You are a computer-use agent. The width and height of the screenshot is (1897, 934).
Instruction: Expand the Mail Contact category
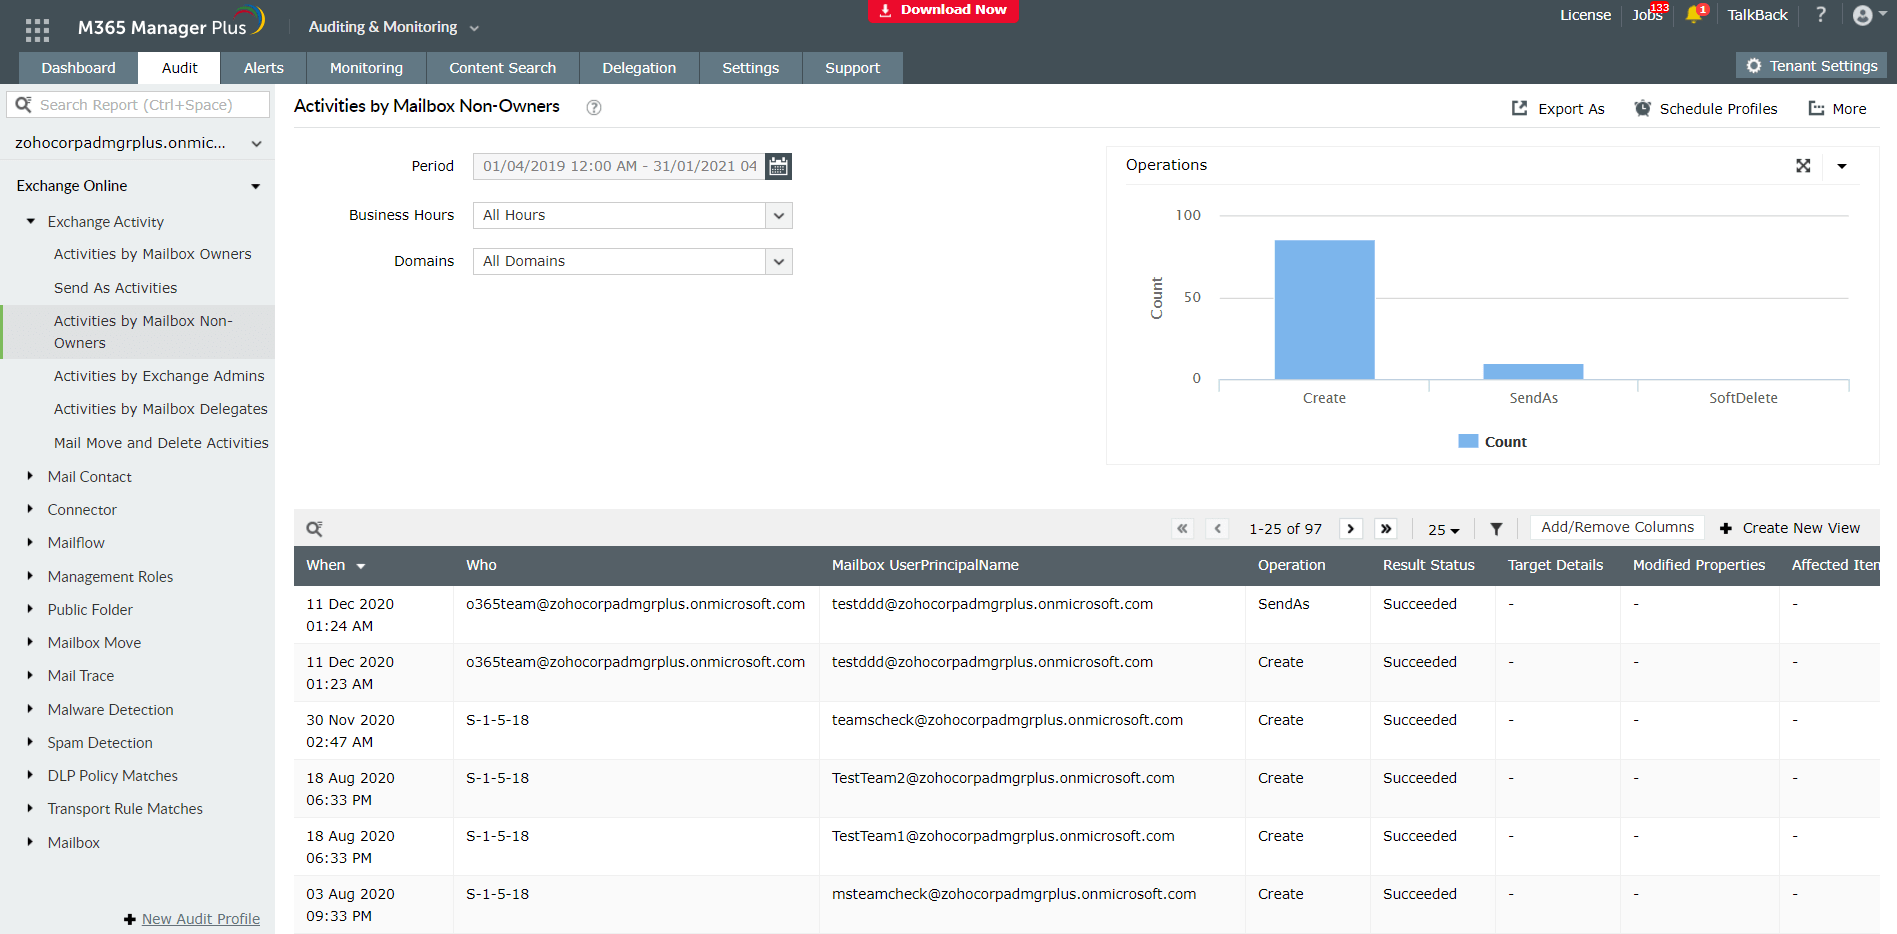30,476
